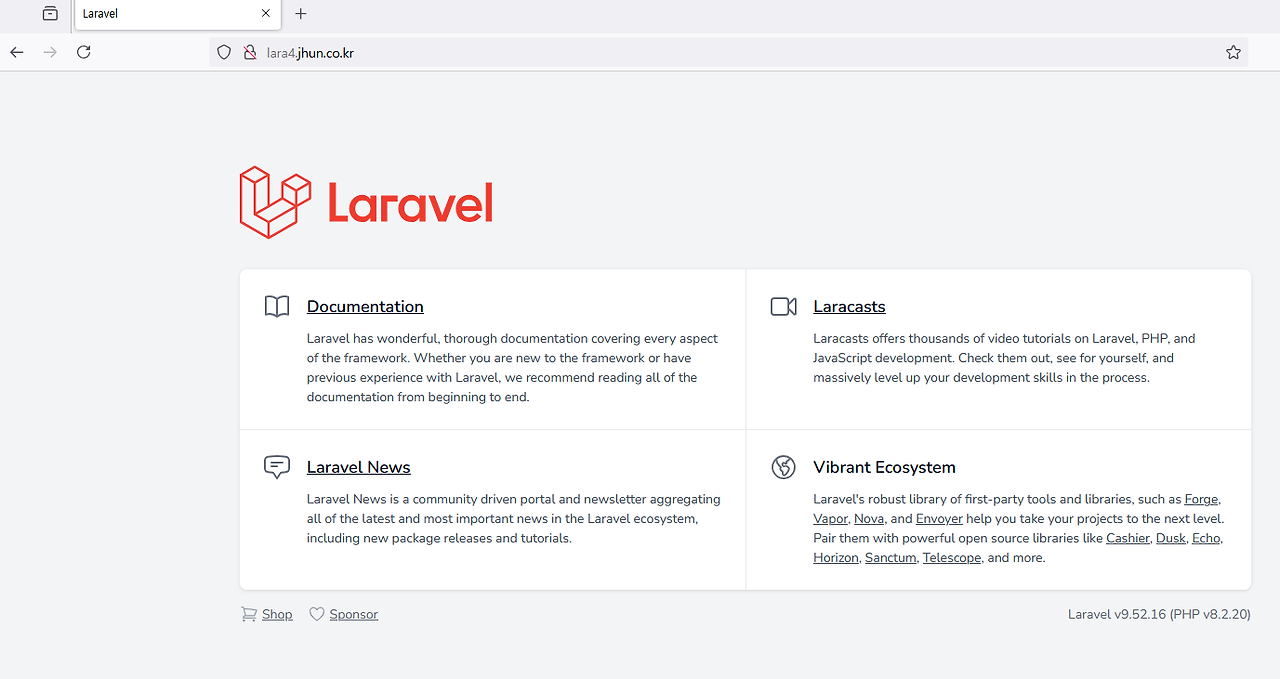Follow the Cashier link
The image size is (1280, 679).
coord(1128,538)
